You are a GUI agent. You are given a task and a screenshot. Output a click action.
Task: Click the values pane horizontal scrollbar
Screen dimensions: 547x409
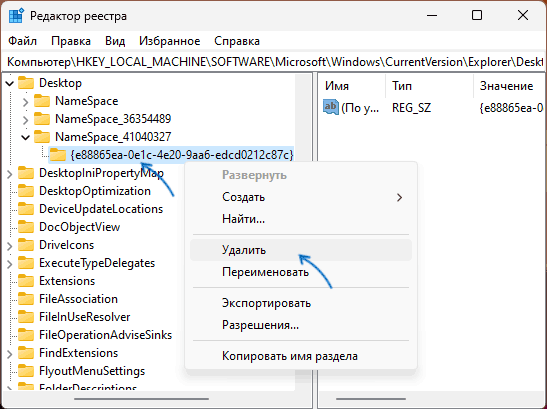(x=371, y=399)
